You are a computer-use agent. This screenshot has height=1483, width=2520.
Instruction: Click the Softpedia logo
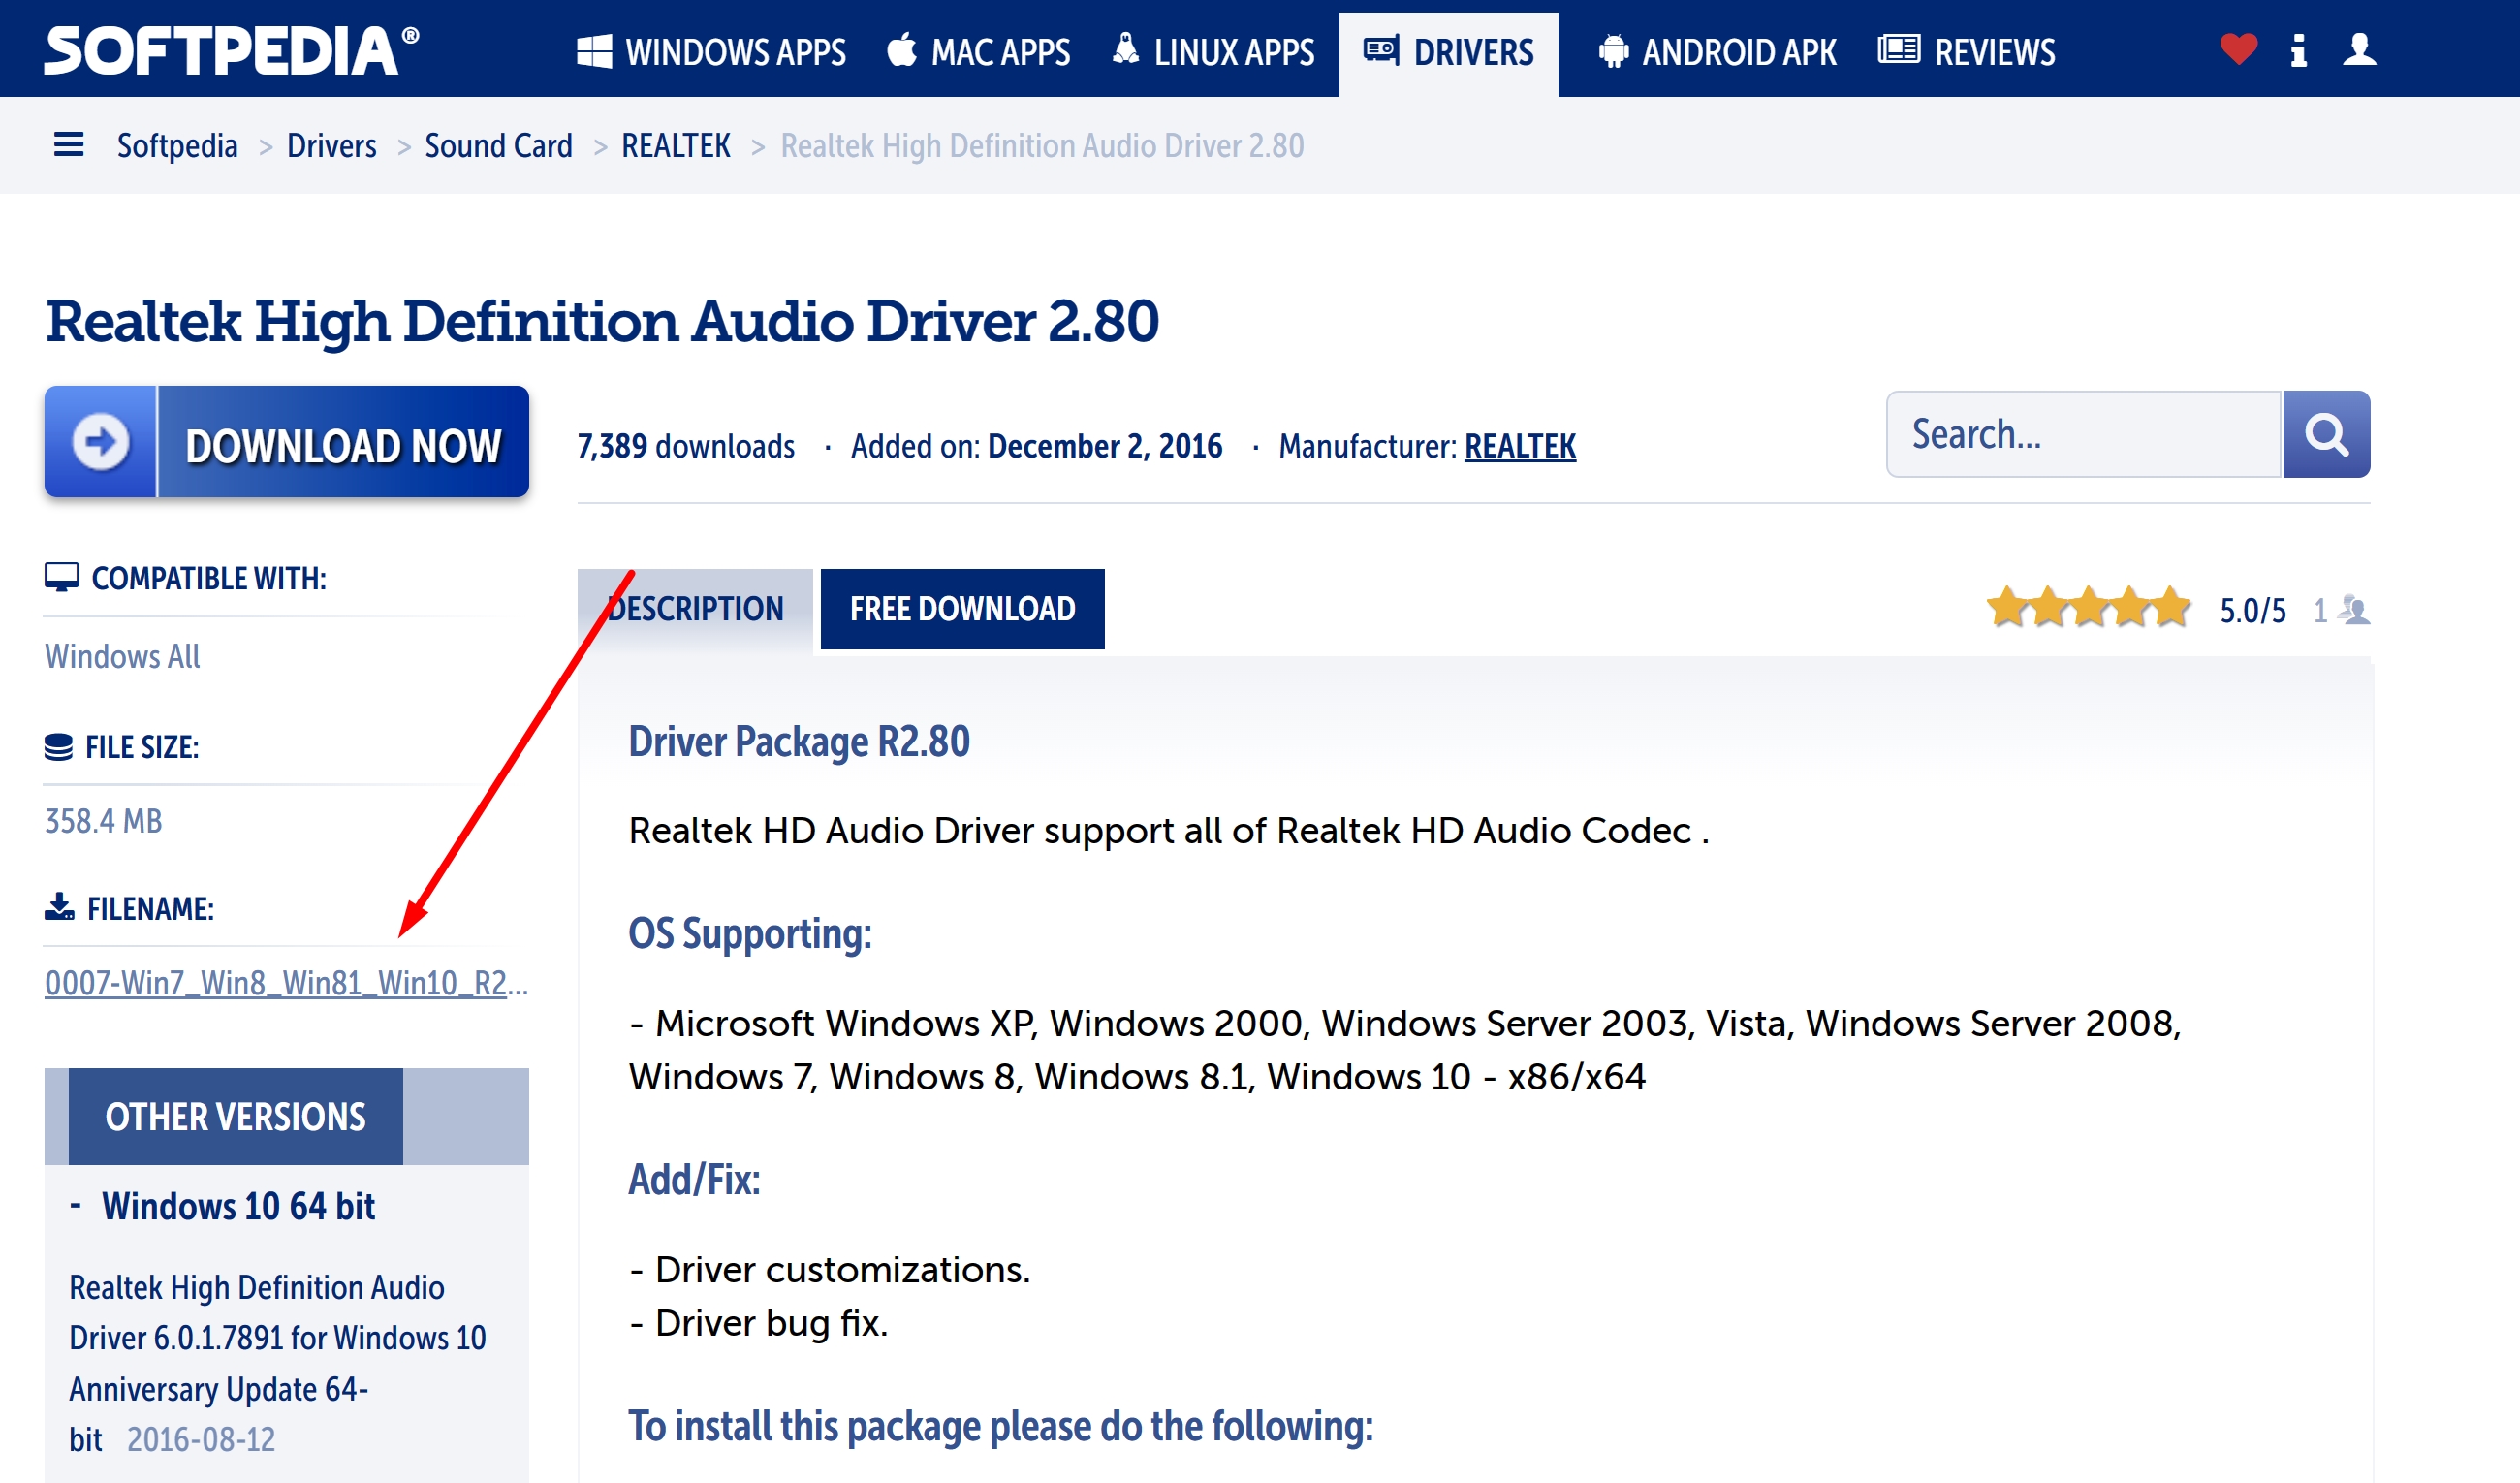click(x=231, y=50)
